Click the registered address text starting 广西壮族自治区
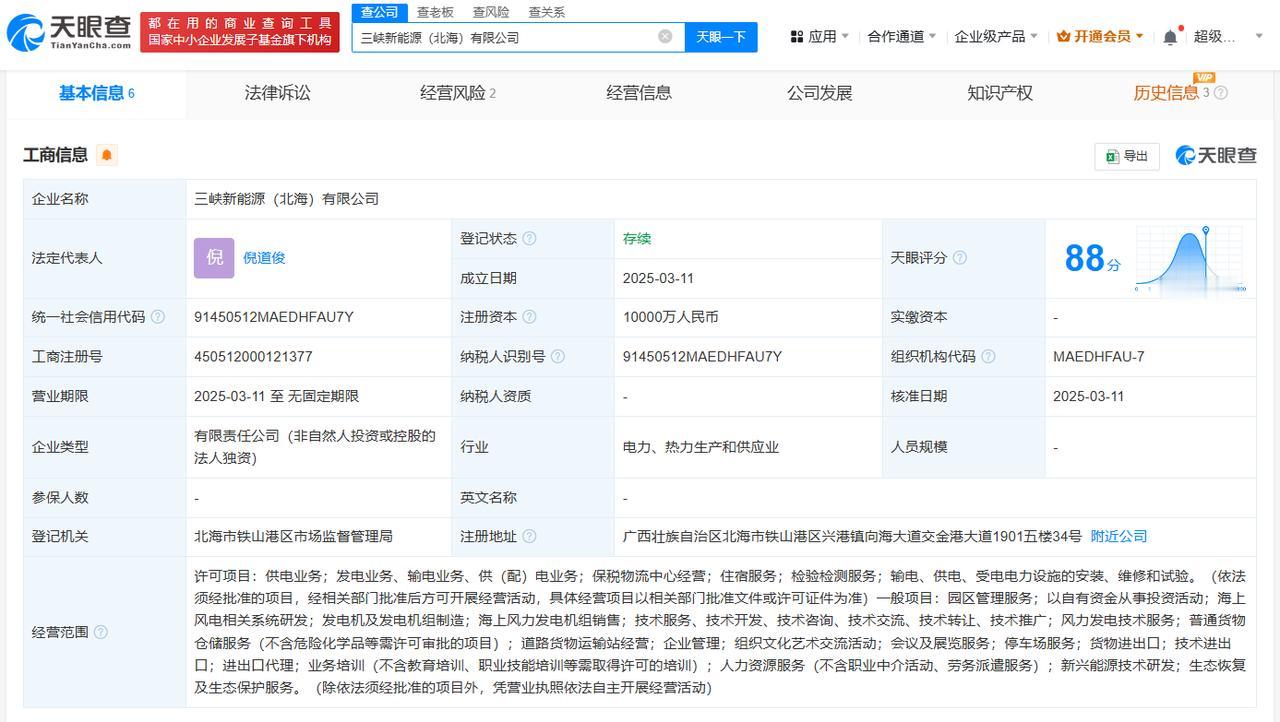This screenshot has width=1280, height=722. point(852,537)
